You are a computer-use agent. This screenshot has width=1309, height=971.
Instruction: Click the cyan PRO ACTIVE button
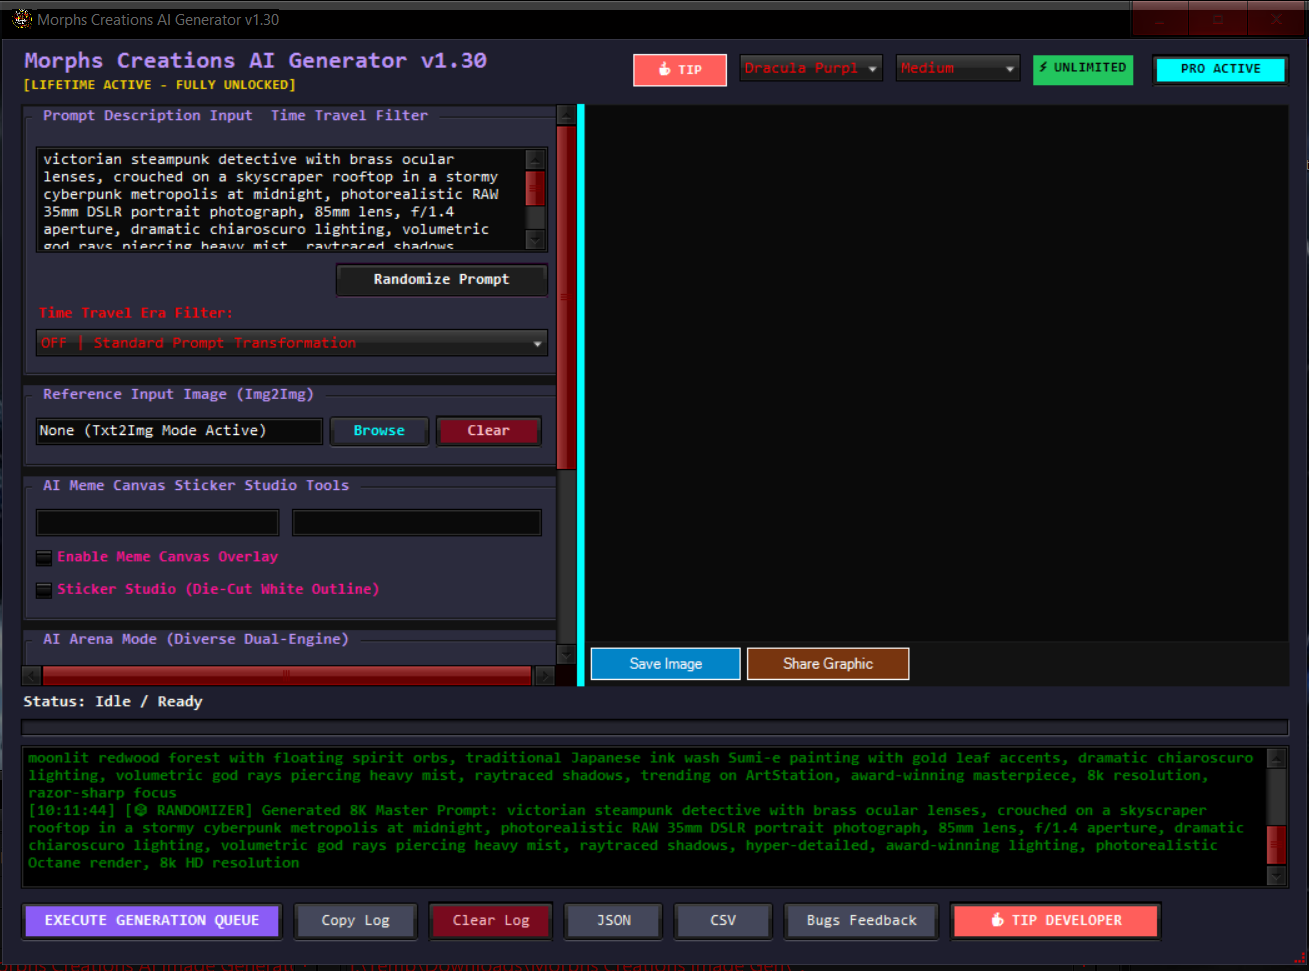[1220, 69]
